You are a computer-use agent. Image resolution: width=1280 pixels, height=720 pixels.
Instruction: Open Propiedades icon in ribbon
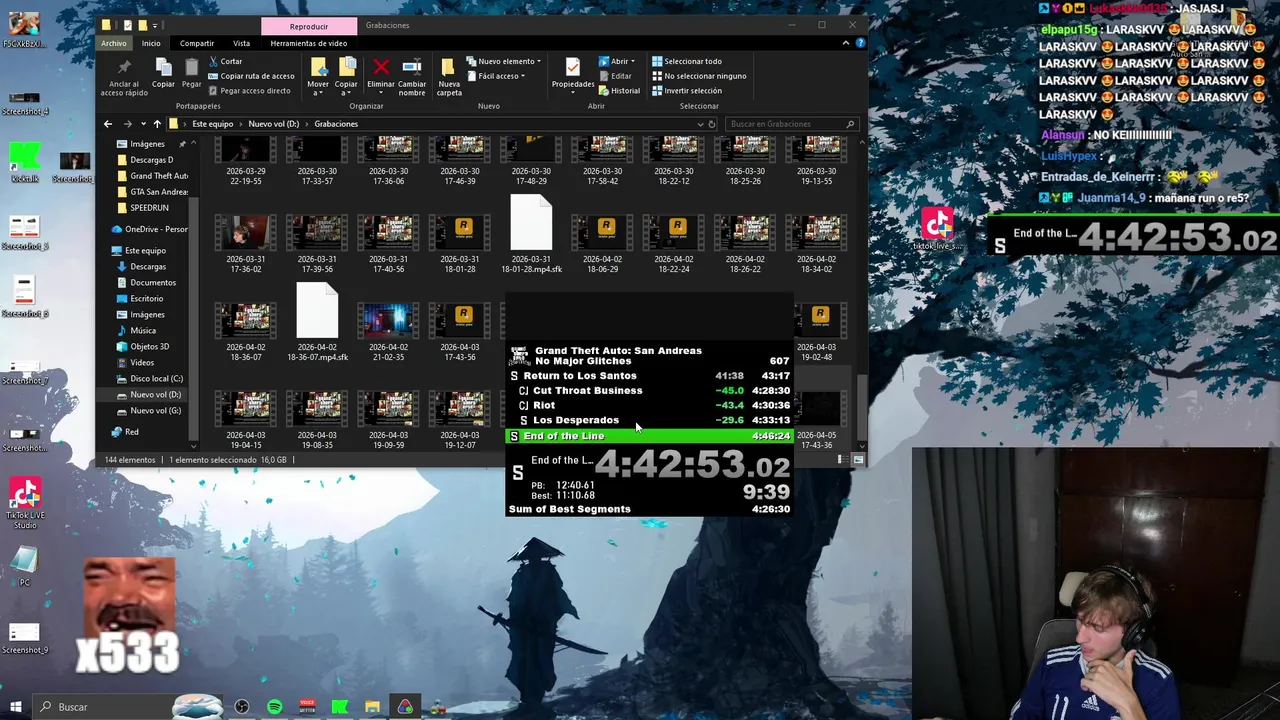point(573,67)
